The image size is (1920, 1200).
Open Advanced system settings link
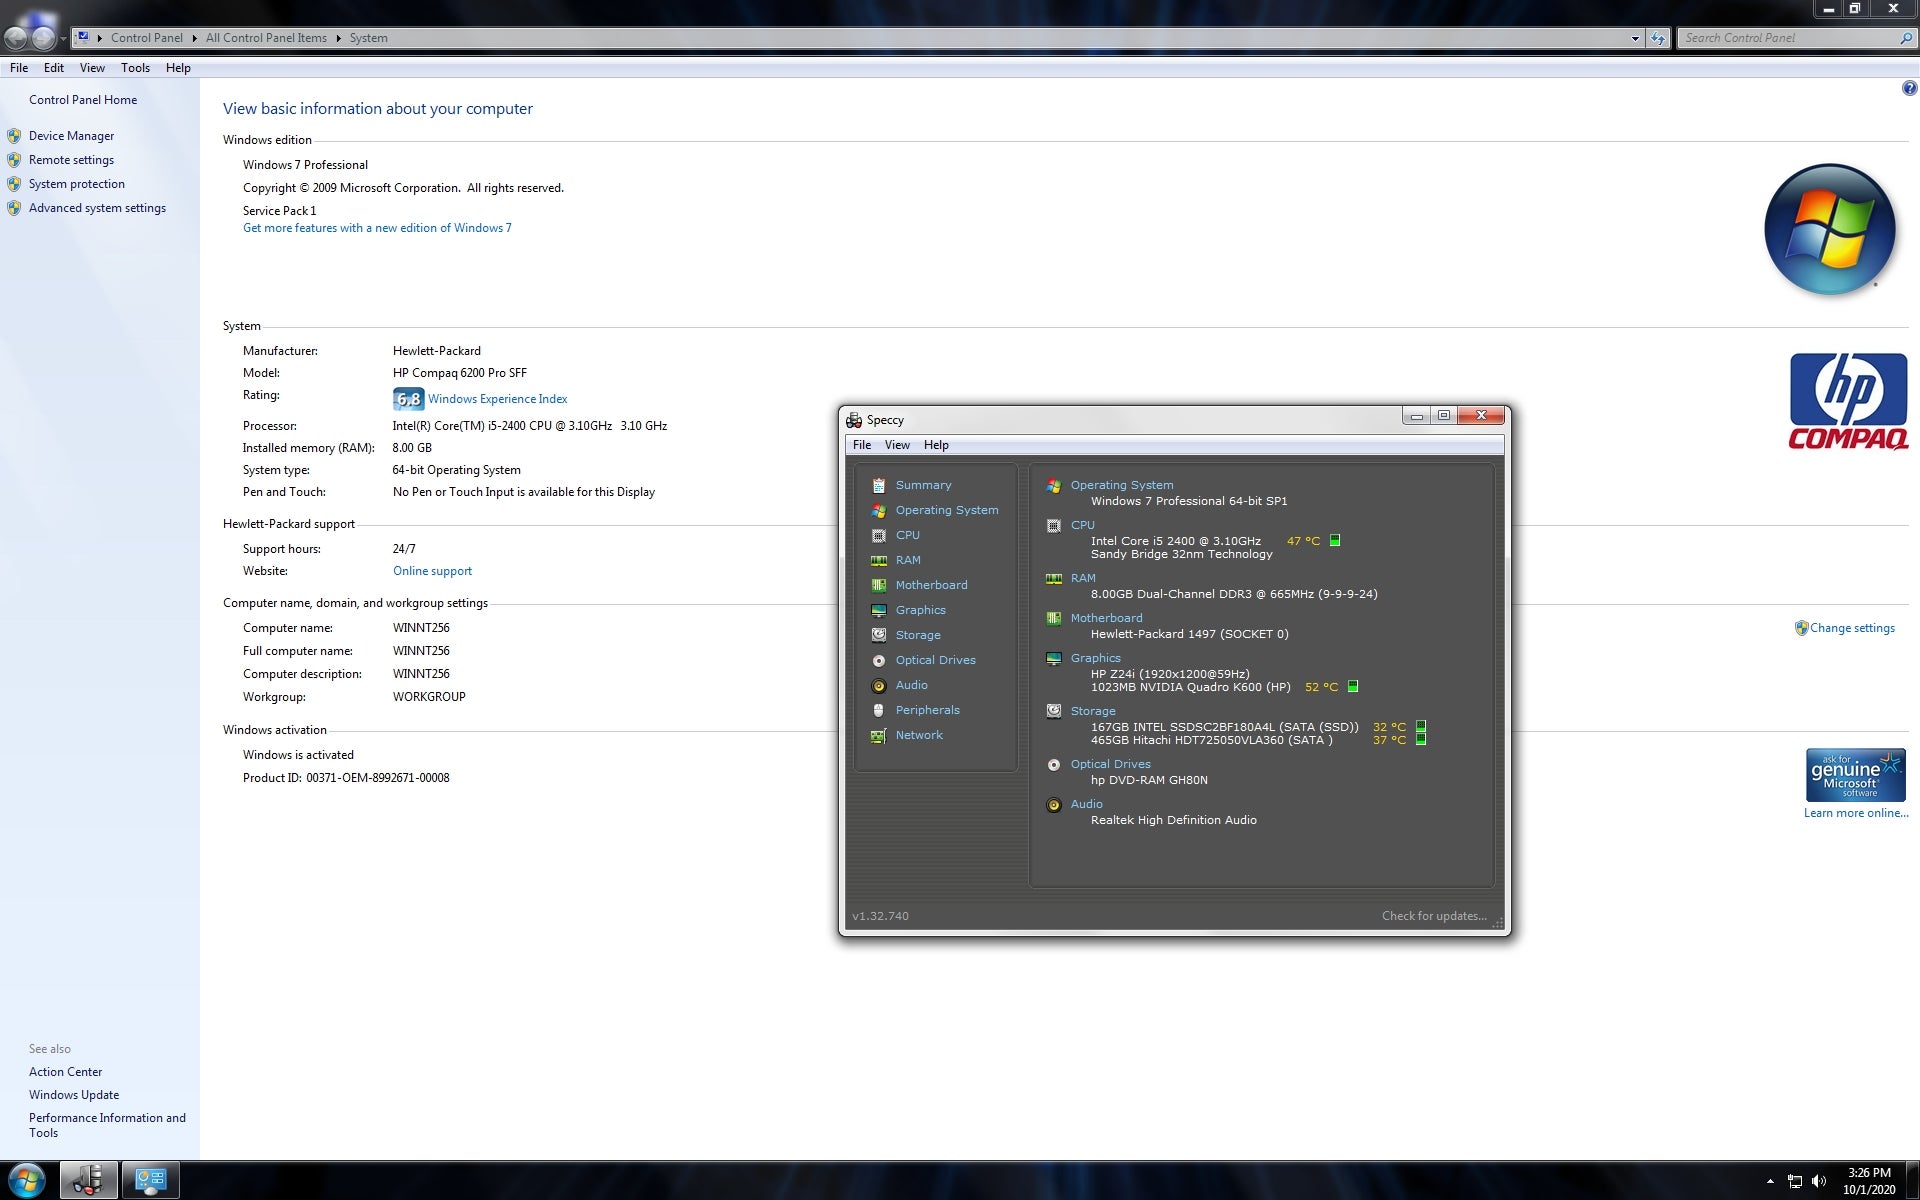(x=97, y=208)
